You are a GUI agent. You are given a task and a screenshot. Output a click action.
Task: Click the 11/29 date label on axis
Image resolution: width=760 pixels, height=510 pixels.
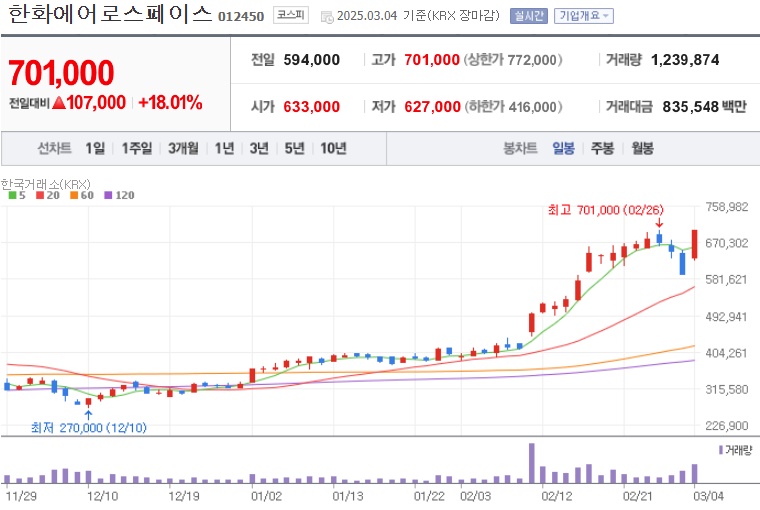click(x=21, y=496)
